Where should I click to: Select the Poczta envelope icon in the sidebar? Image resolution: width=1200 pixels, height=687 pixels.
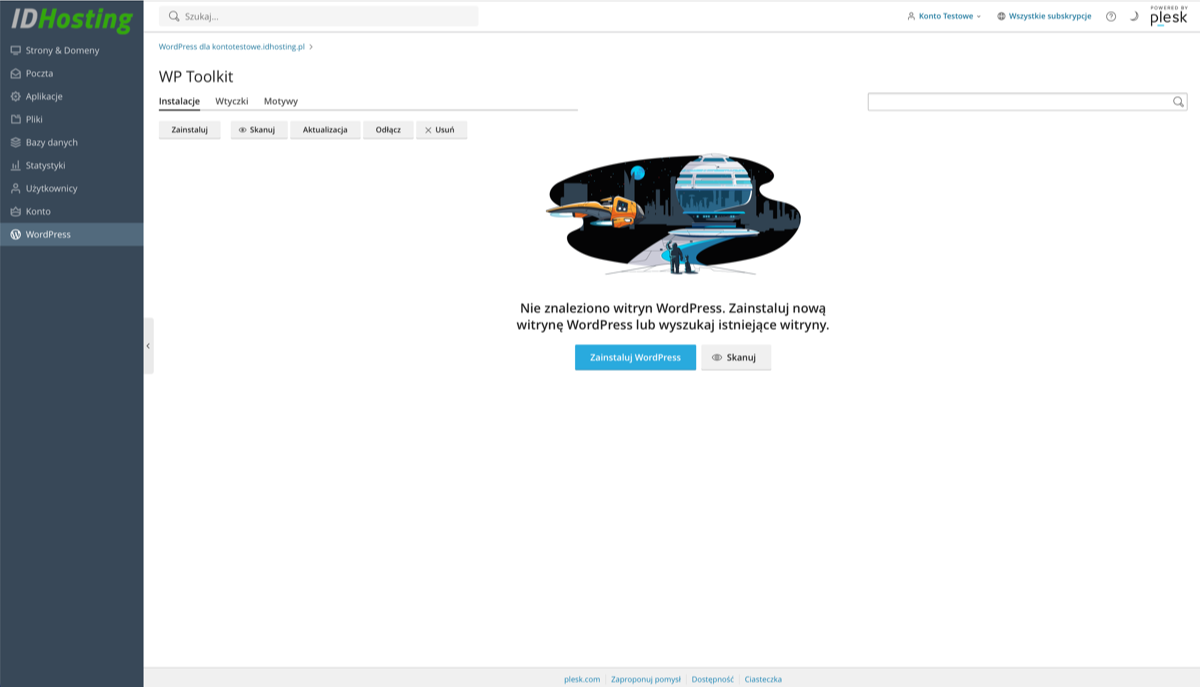[x=16, y=73]
